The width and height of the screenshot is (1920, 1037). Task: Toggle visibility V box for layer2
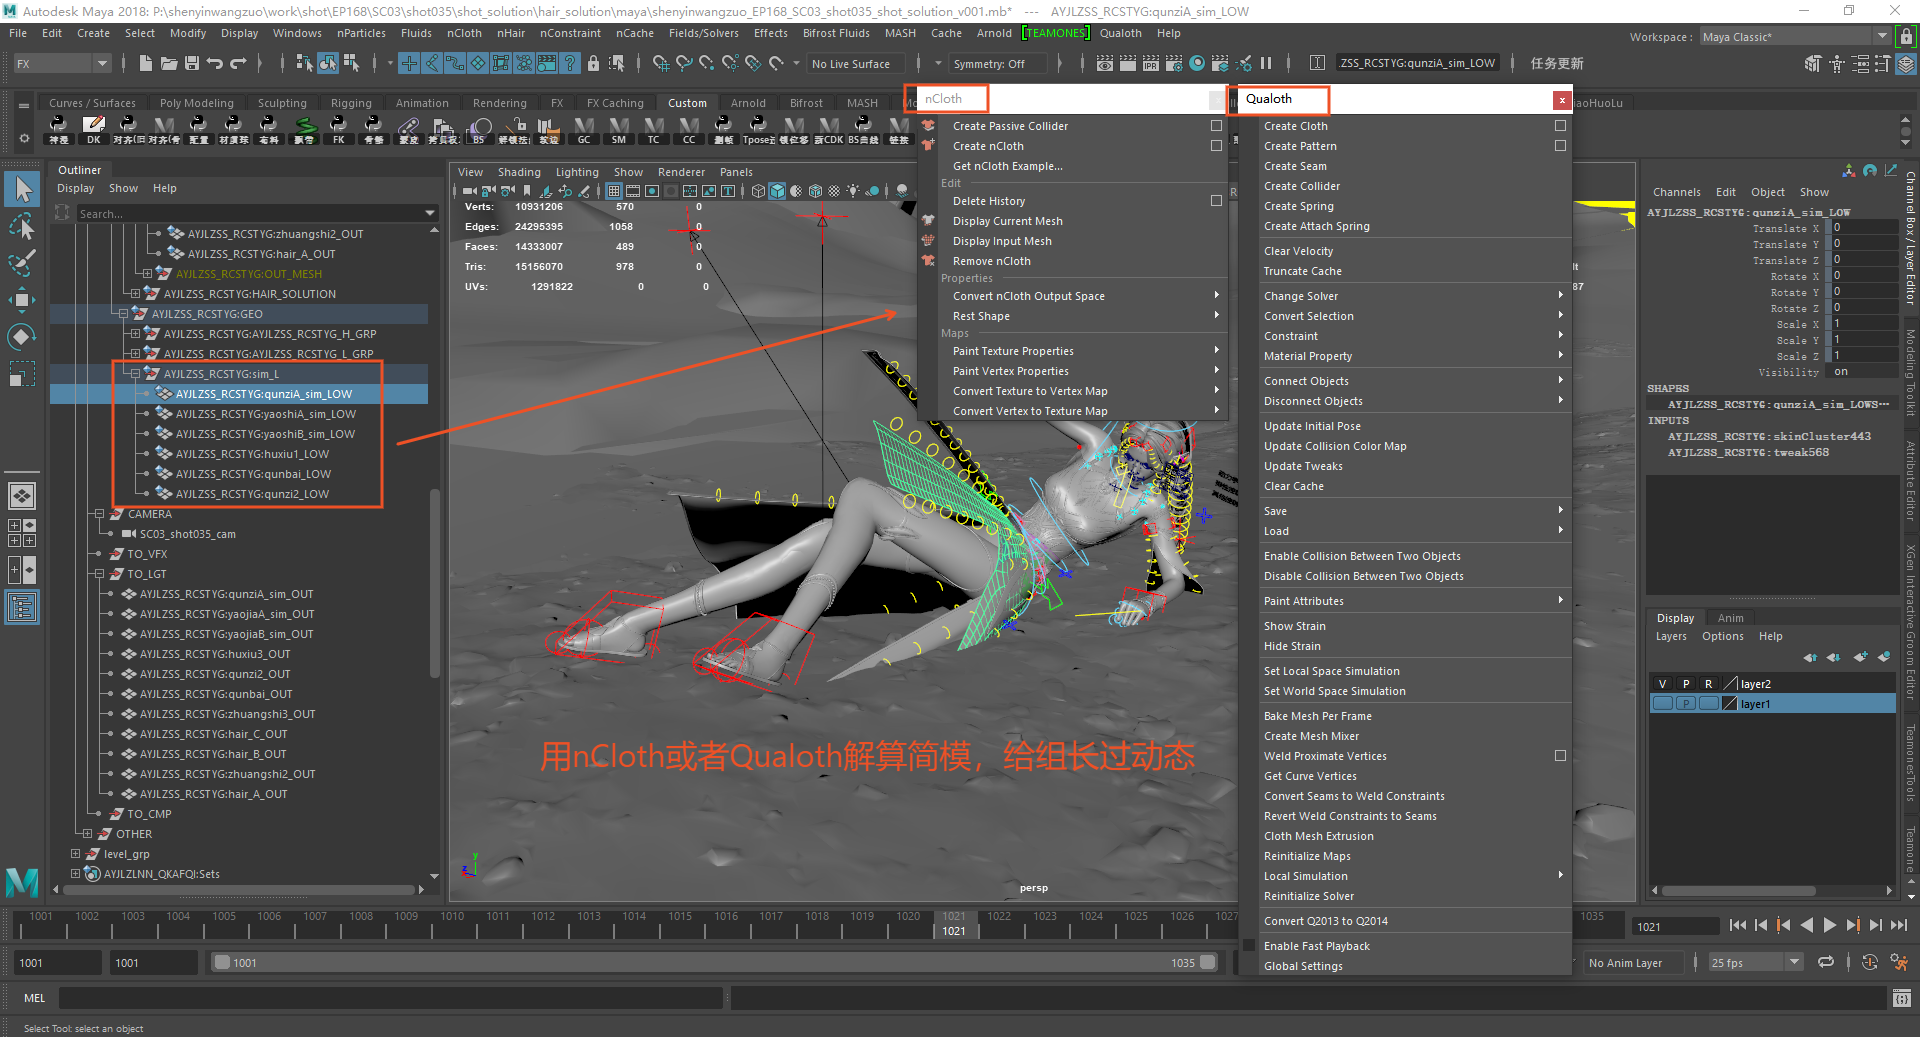point(1662,684)
